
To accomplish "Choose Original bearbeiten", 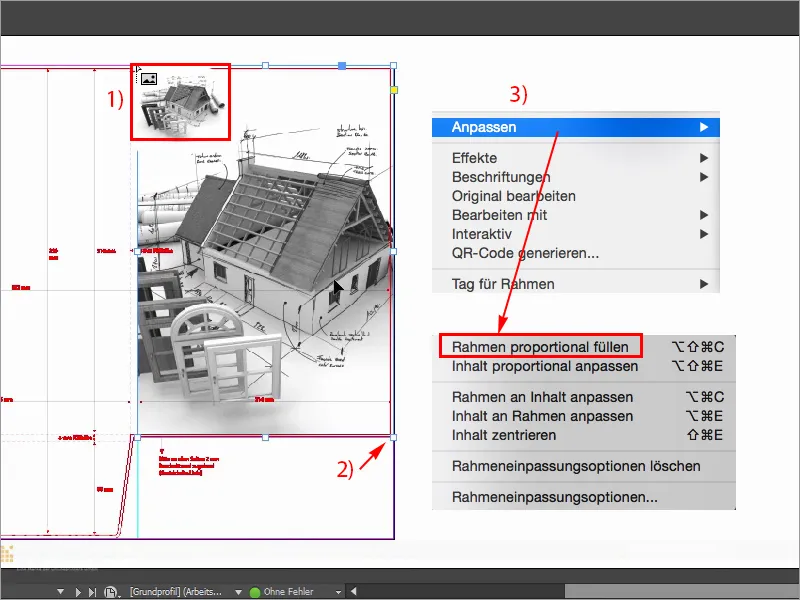I will [576, 196].
